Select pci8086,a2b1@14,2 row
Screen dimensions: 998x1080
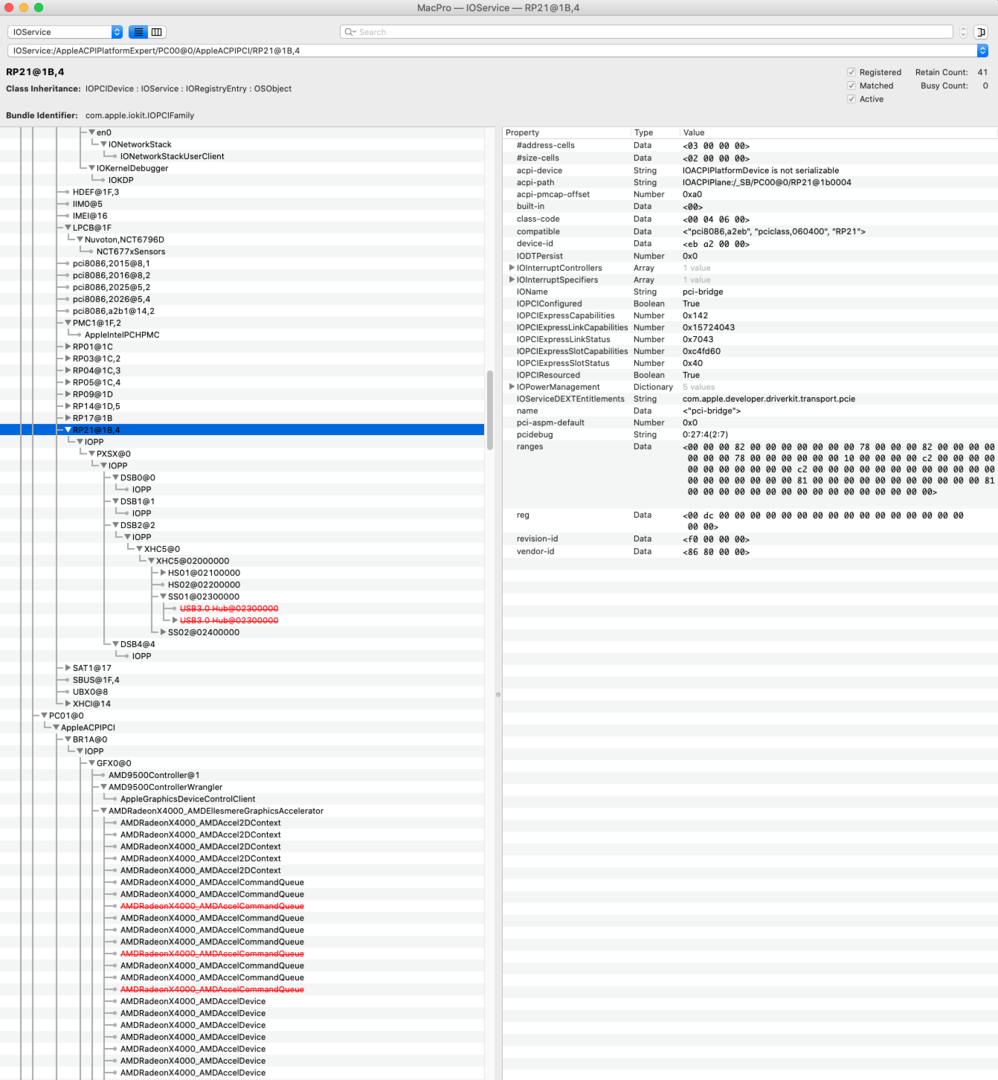click(114, 311)
